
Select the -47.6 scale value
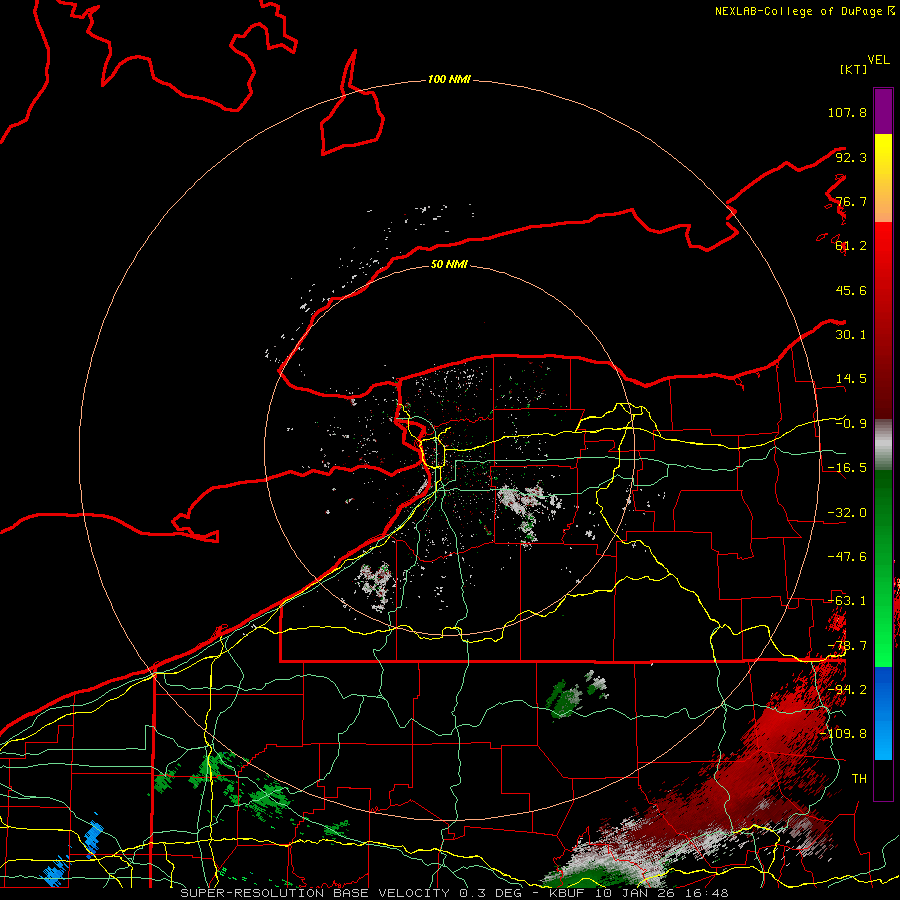coord(847,557)
